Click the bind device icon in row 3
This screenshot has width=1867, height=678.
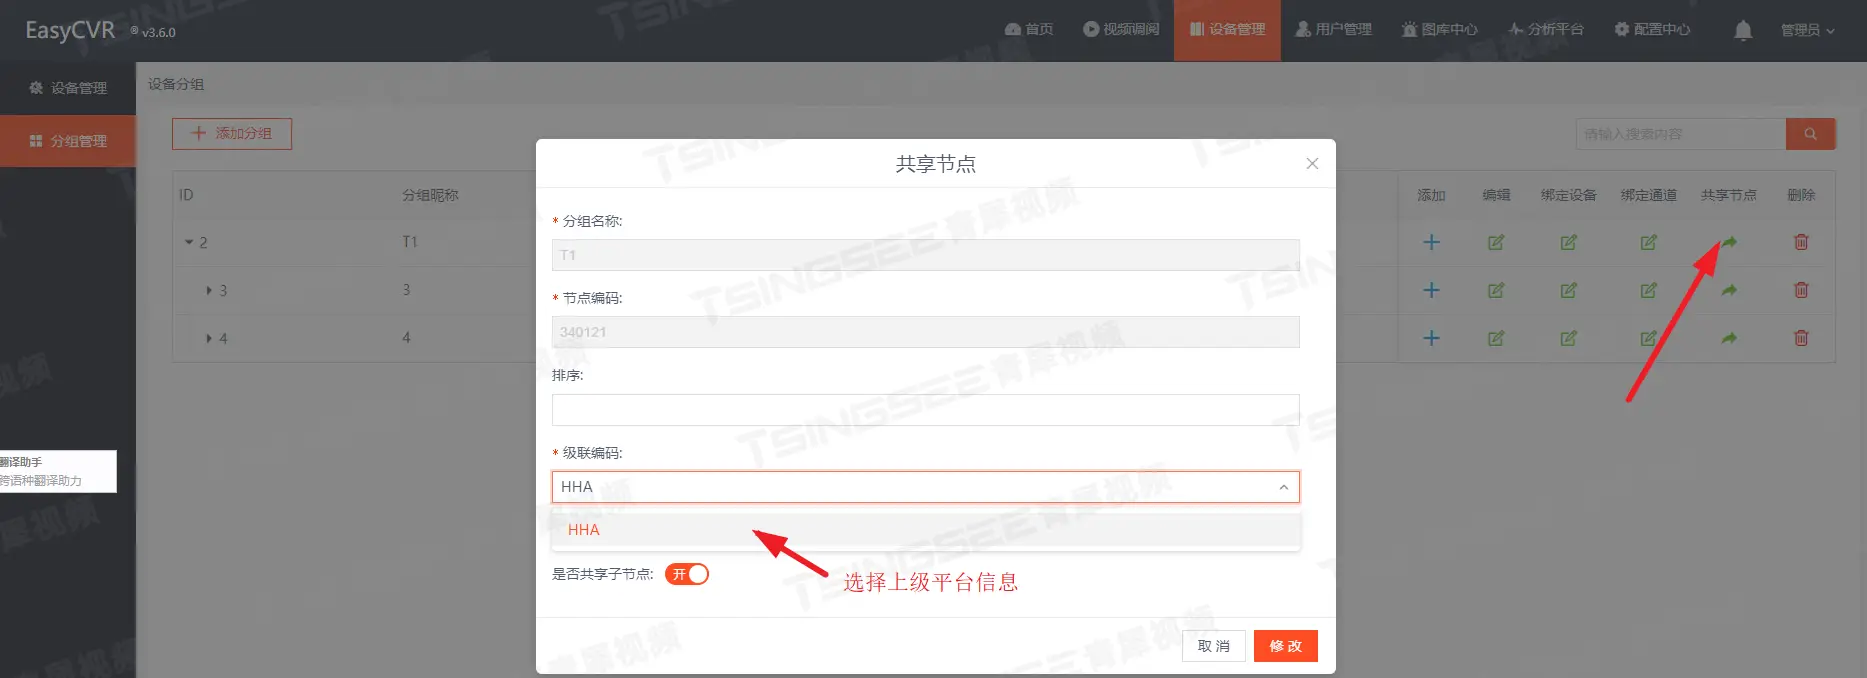1568,290
